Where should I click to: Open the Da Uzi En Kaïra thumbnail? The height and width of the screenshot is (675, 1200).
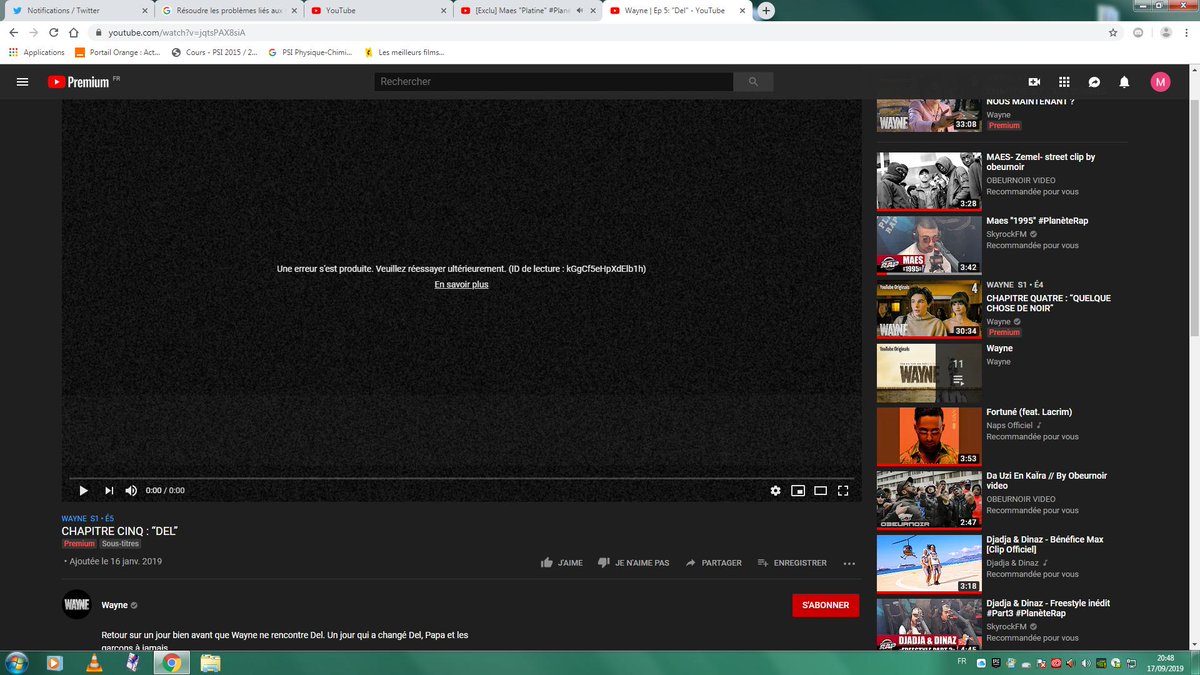tap(929, 500)
